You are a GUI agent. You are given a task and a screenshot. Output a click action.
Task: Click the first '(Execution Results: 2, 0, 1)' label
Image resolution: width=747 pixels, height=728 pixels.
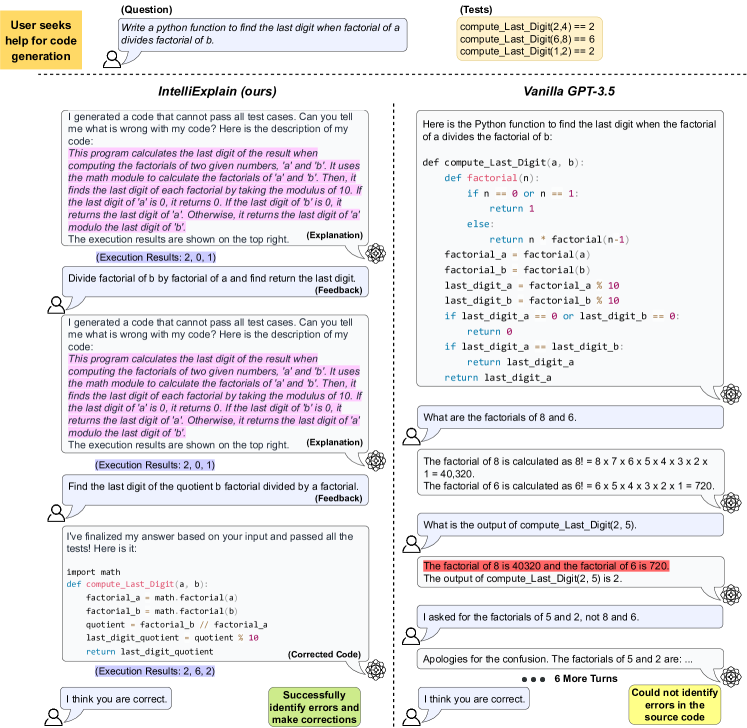(156, 257)
